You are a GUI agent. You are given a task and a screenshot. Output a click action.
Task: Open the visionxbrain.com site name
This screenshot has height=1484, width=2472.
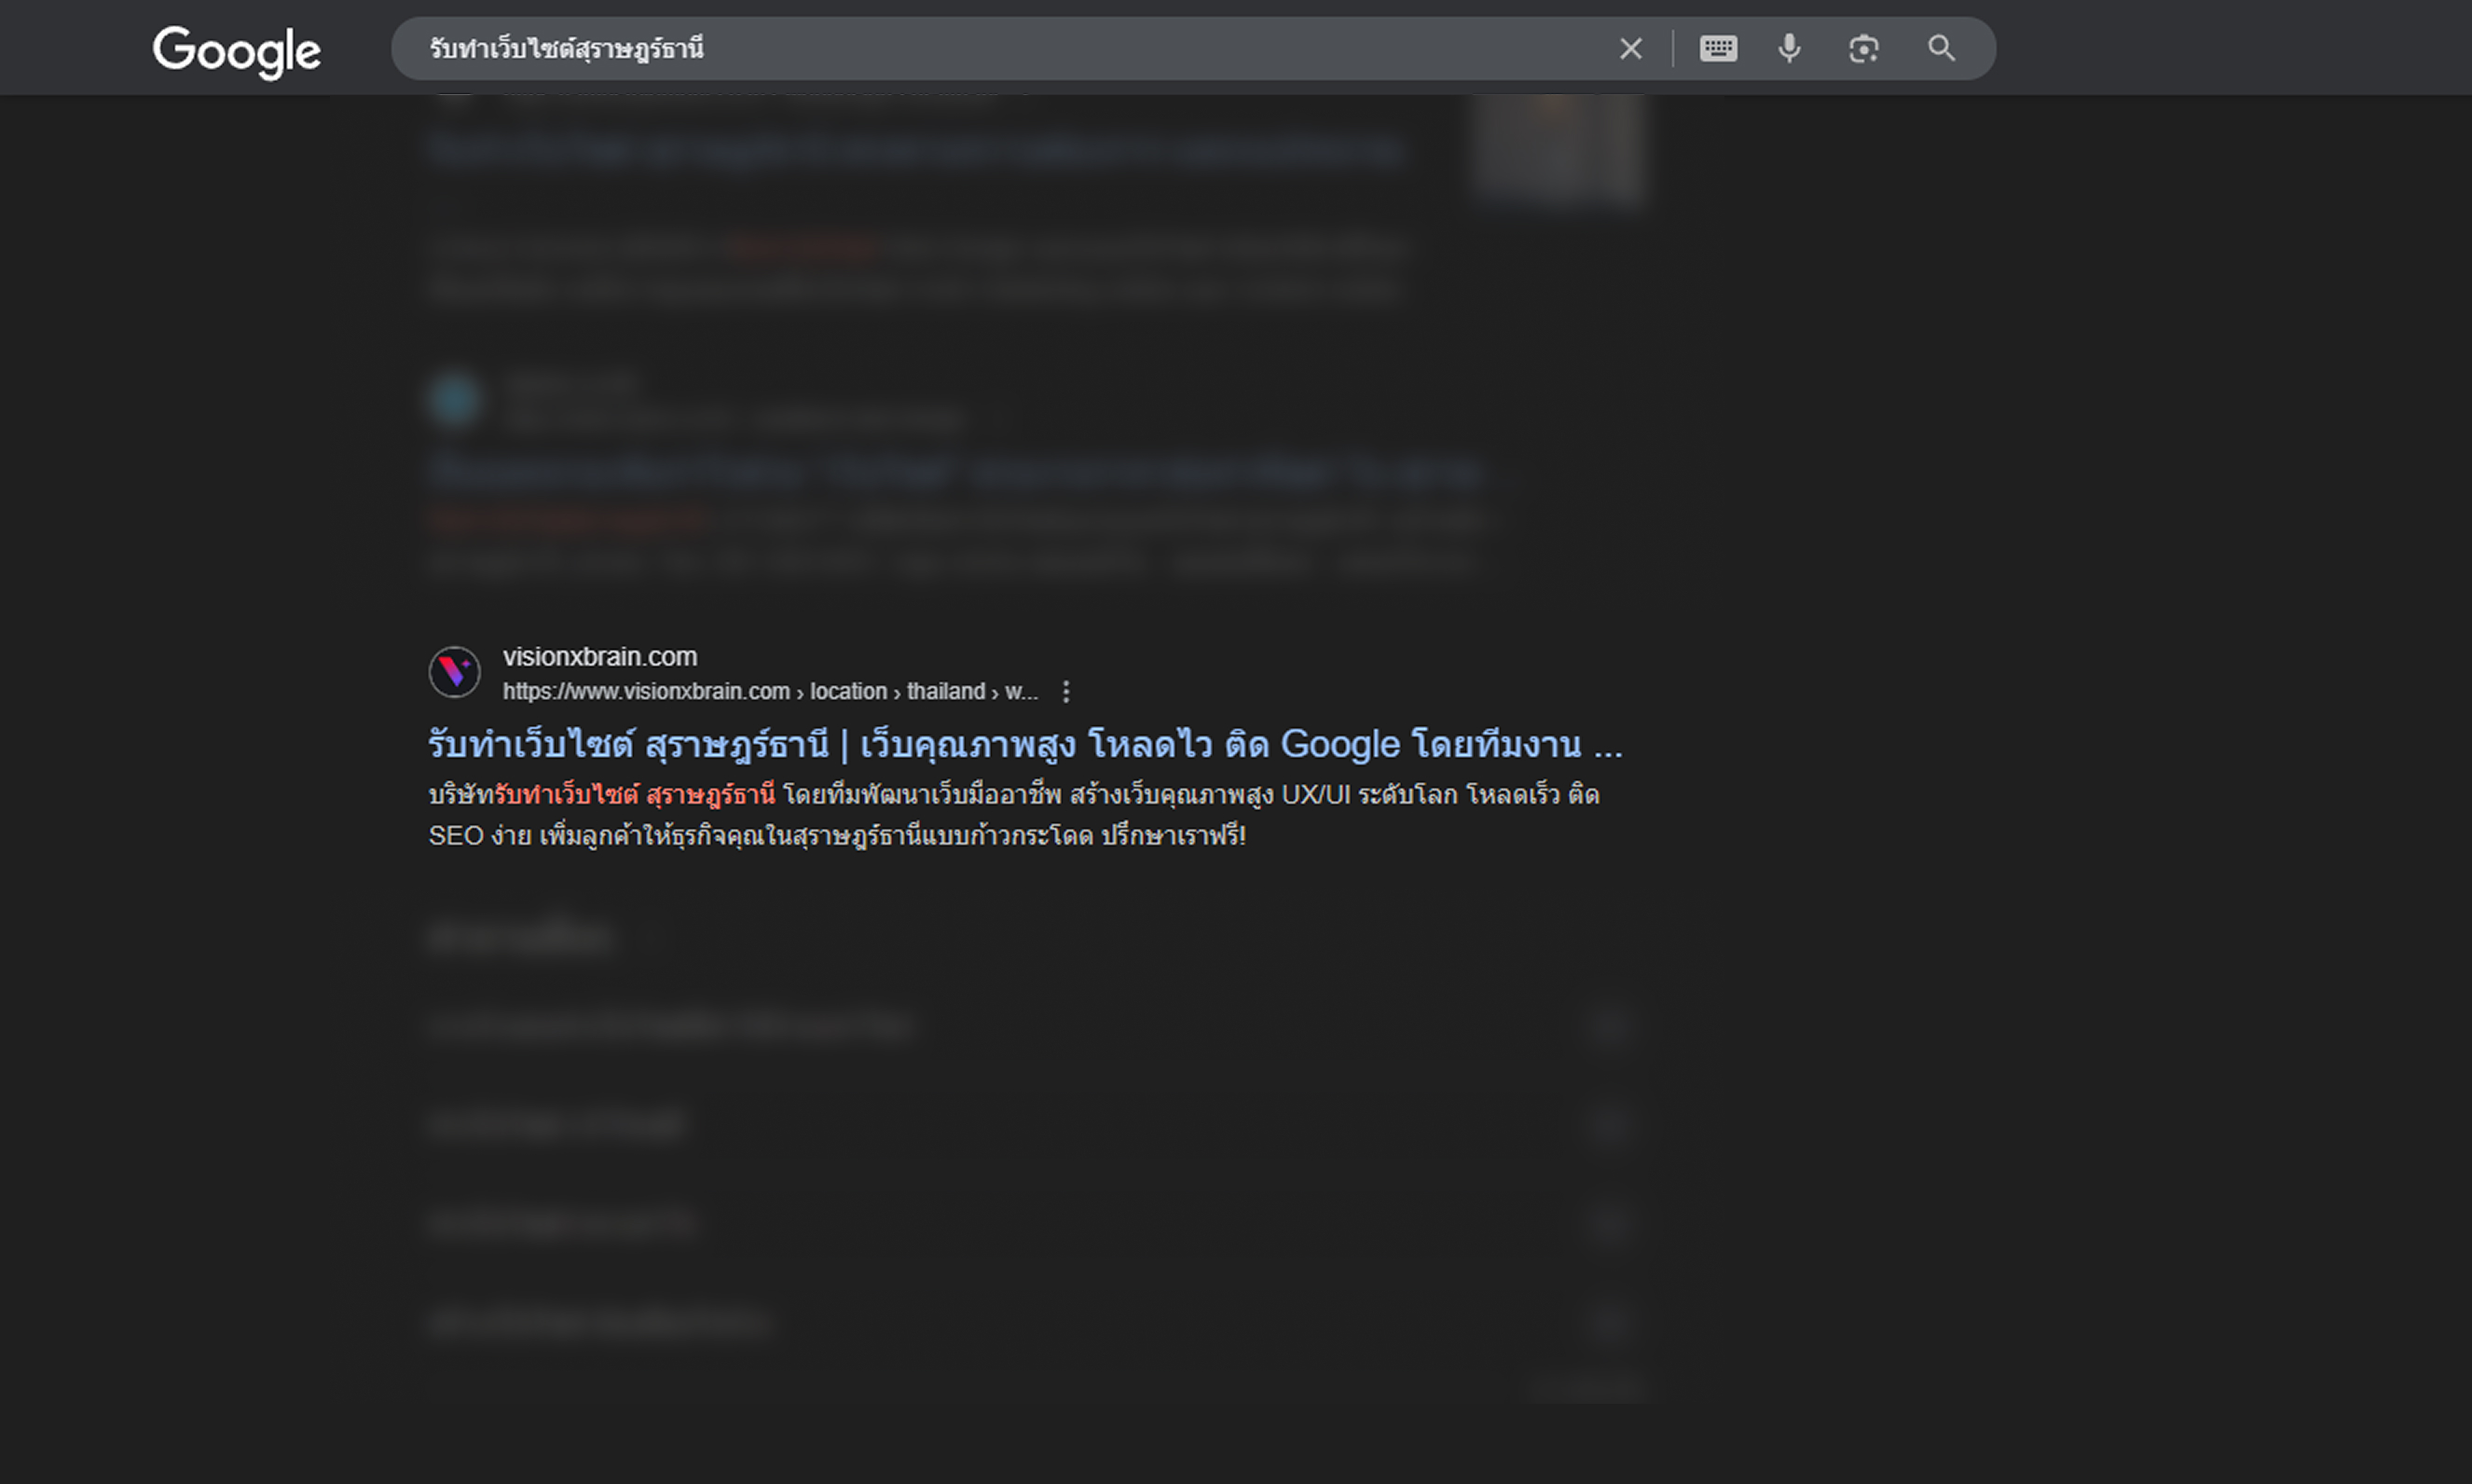click(x=600, y=657)
